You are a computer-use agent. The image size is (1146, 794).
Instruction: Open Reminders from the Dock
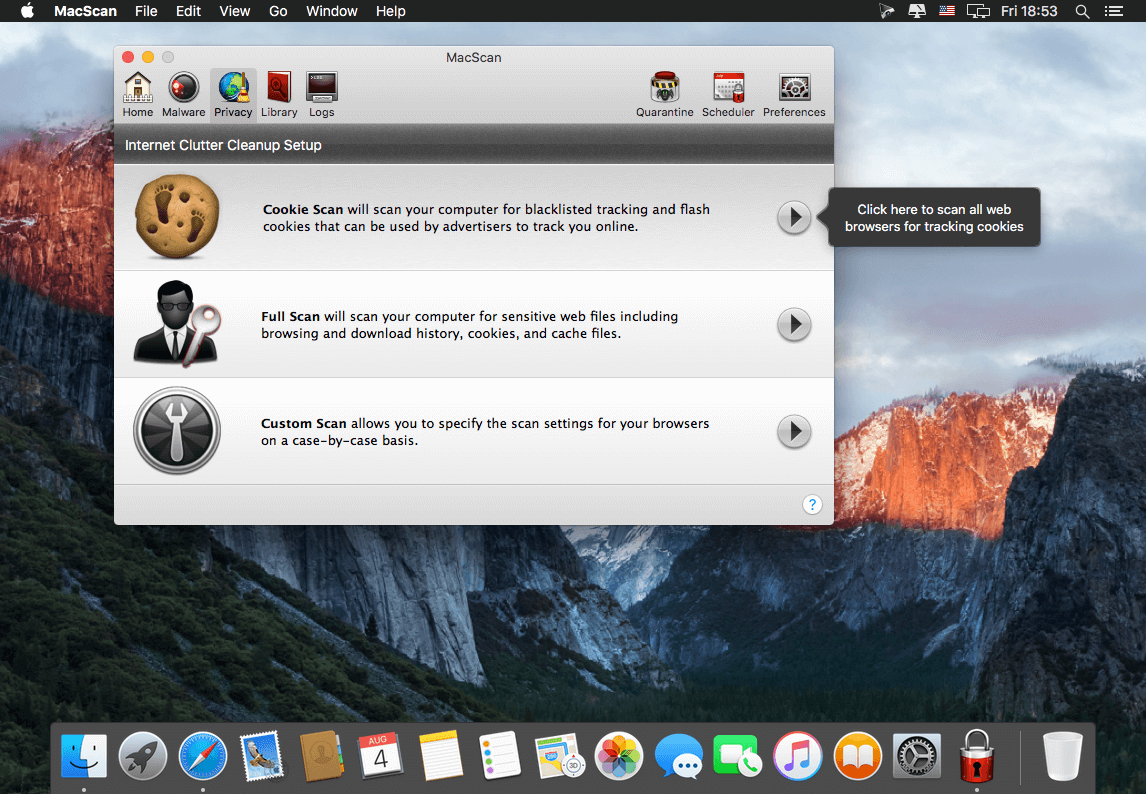(500, 756)
